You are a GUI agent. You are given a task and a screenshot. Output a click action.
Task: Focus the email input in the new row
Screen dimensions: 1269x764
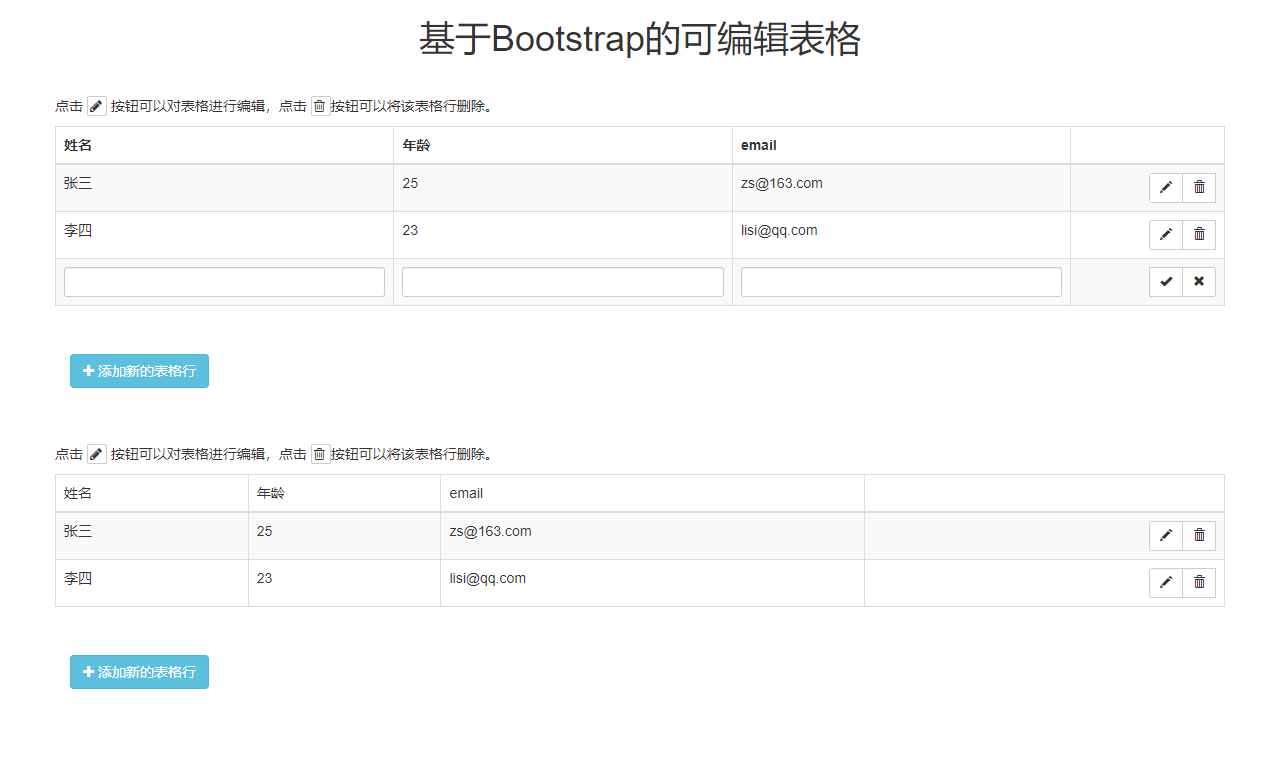pos(901,282)
